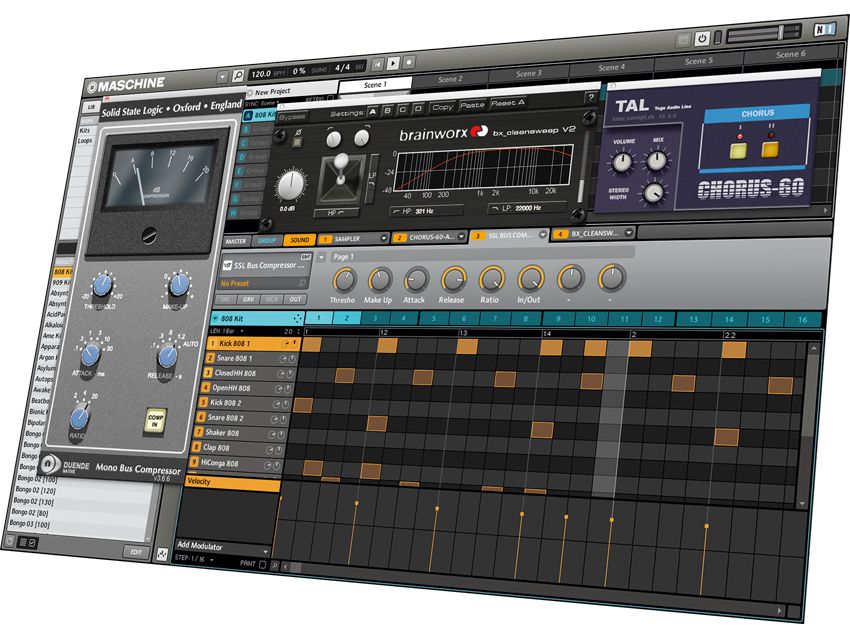Click the joystick handle in bx_cleansweep filter pad

(341, 160)
